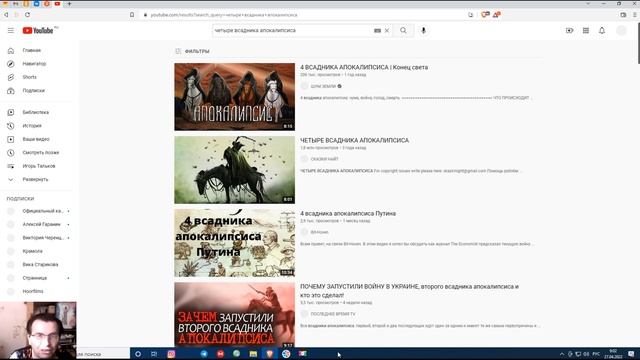The height and width of the screenshot is (360, 640).
Task: Open title 'ЧЕТЫРЕ ВСАДНИКА АПОКАЛИПСИСА'
Action: (354, 140)
